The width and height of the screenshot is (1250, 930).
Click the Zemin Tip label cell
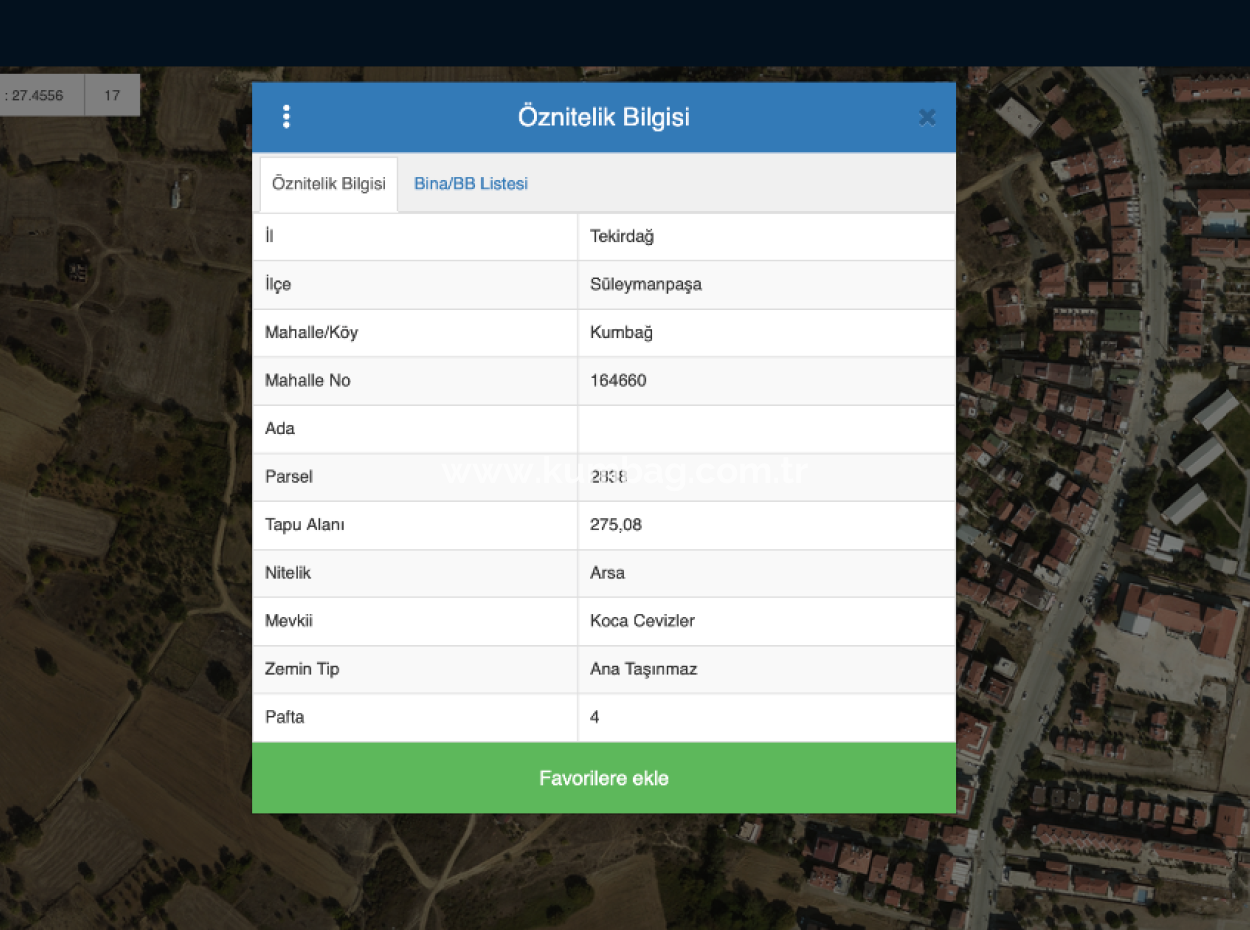coord(302,669)
